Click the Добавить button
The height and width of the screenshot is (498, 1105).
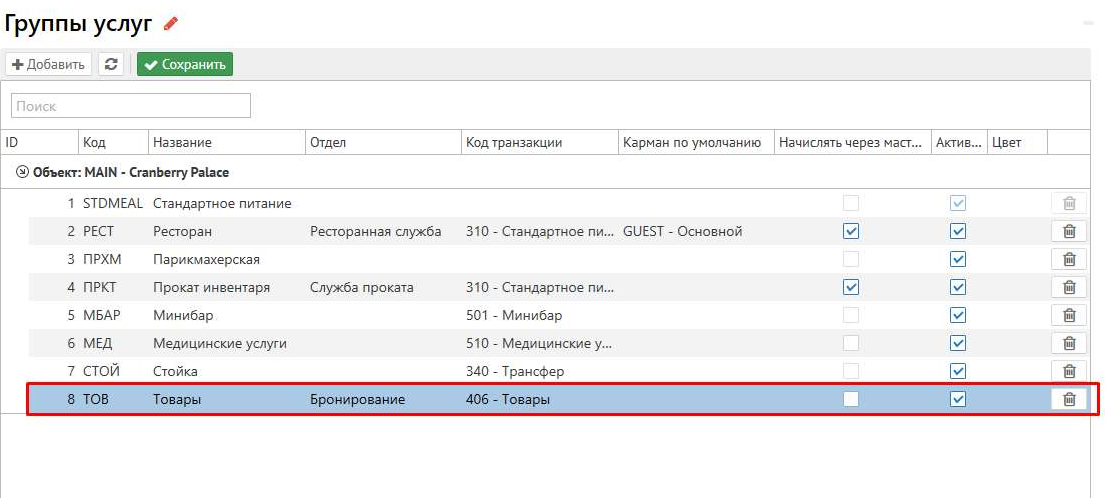(49, 64)
